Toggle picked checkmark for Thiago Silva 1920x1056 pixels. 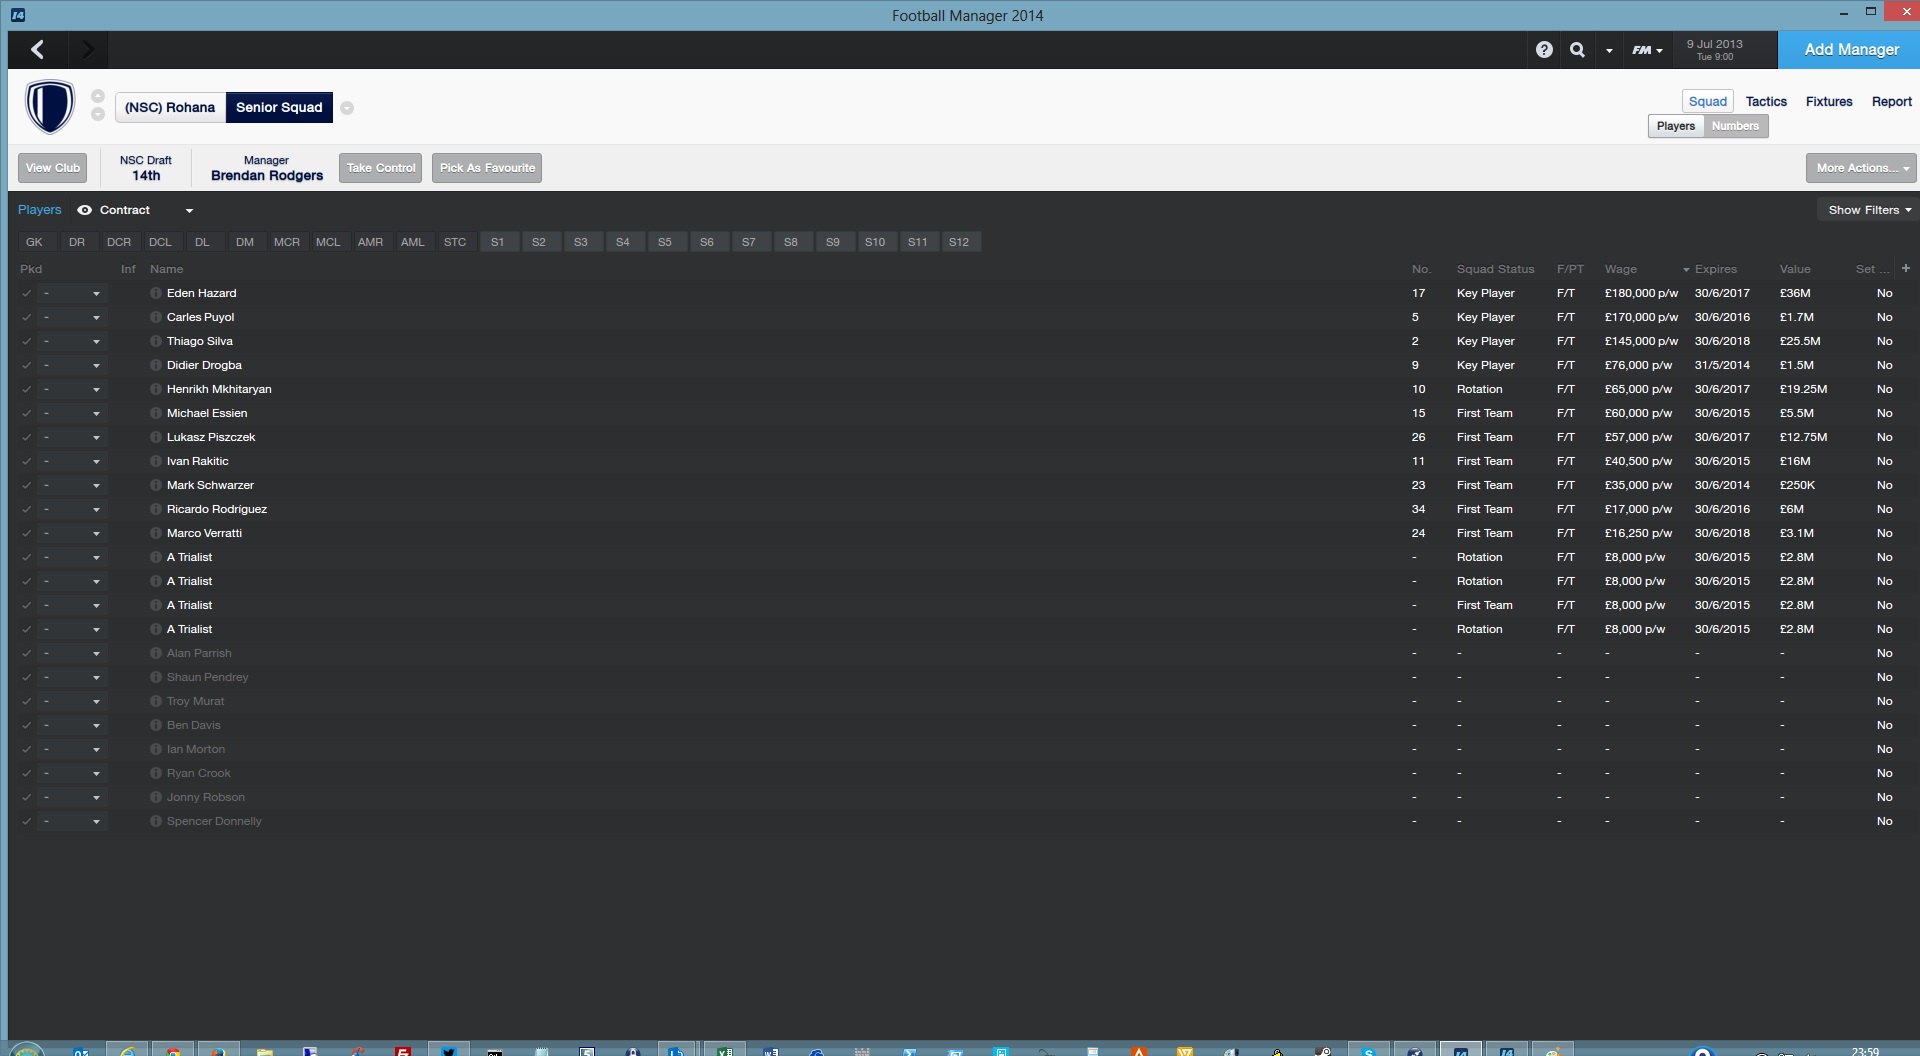click(x=27, y=341)
